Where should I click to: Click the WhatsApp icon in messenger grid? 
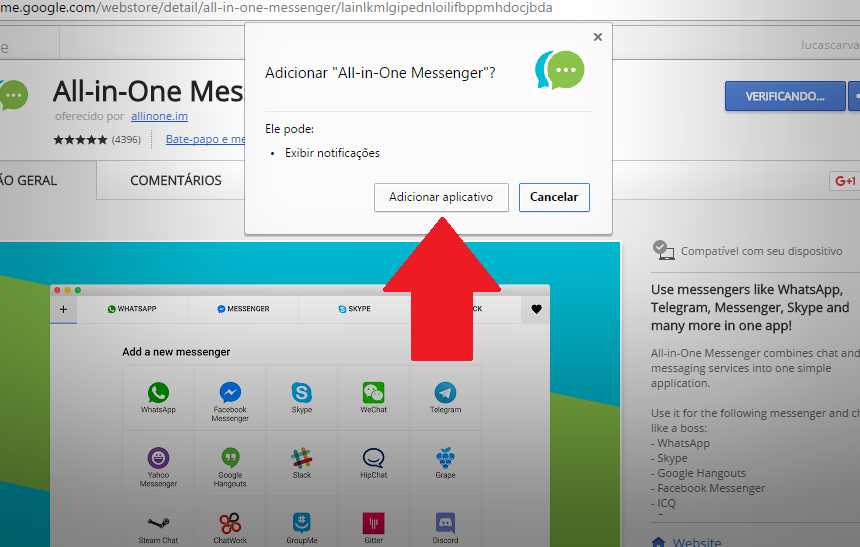click(158, 393)
